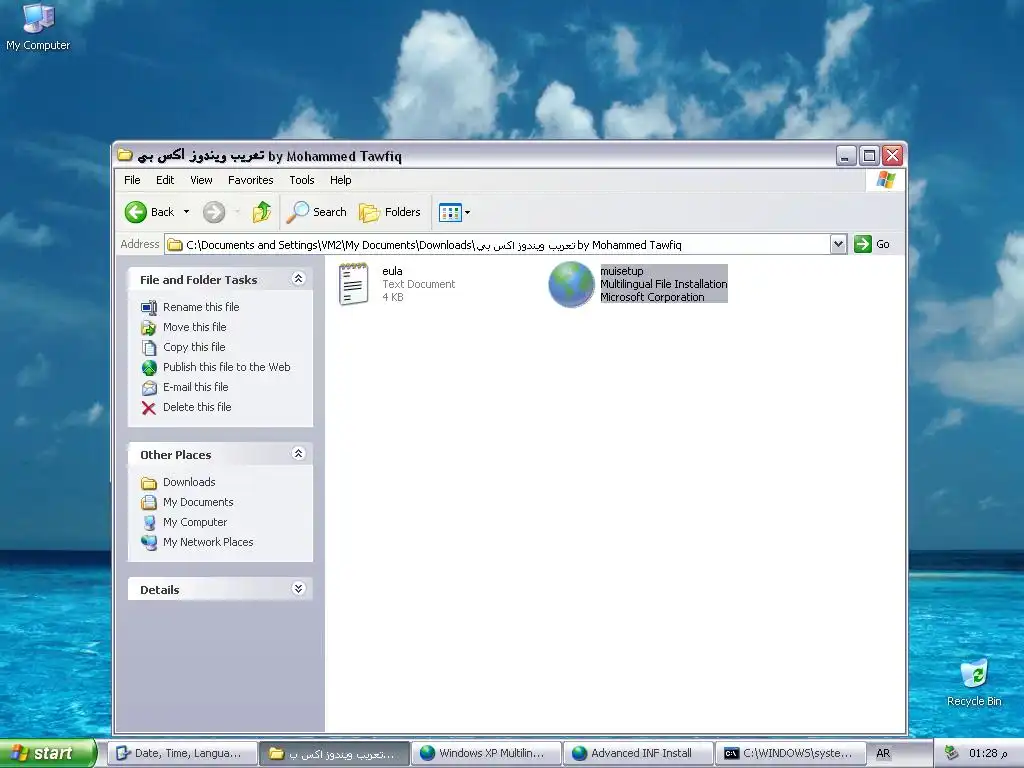1024x768 pixels.
Task: Click the Windows flag logo icon
Action: tap(886, 180)
